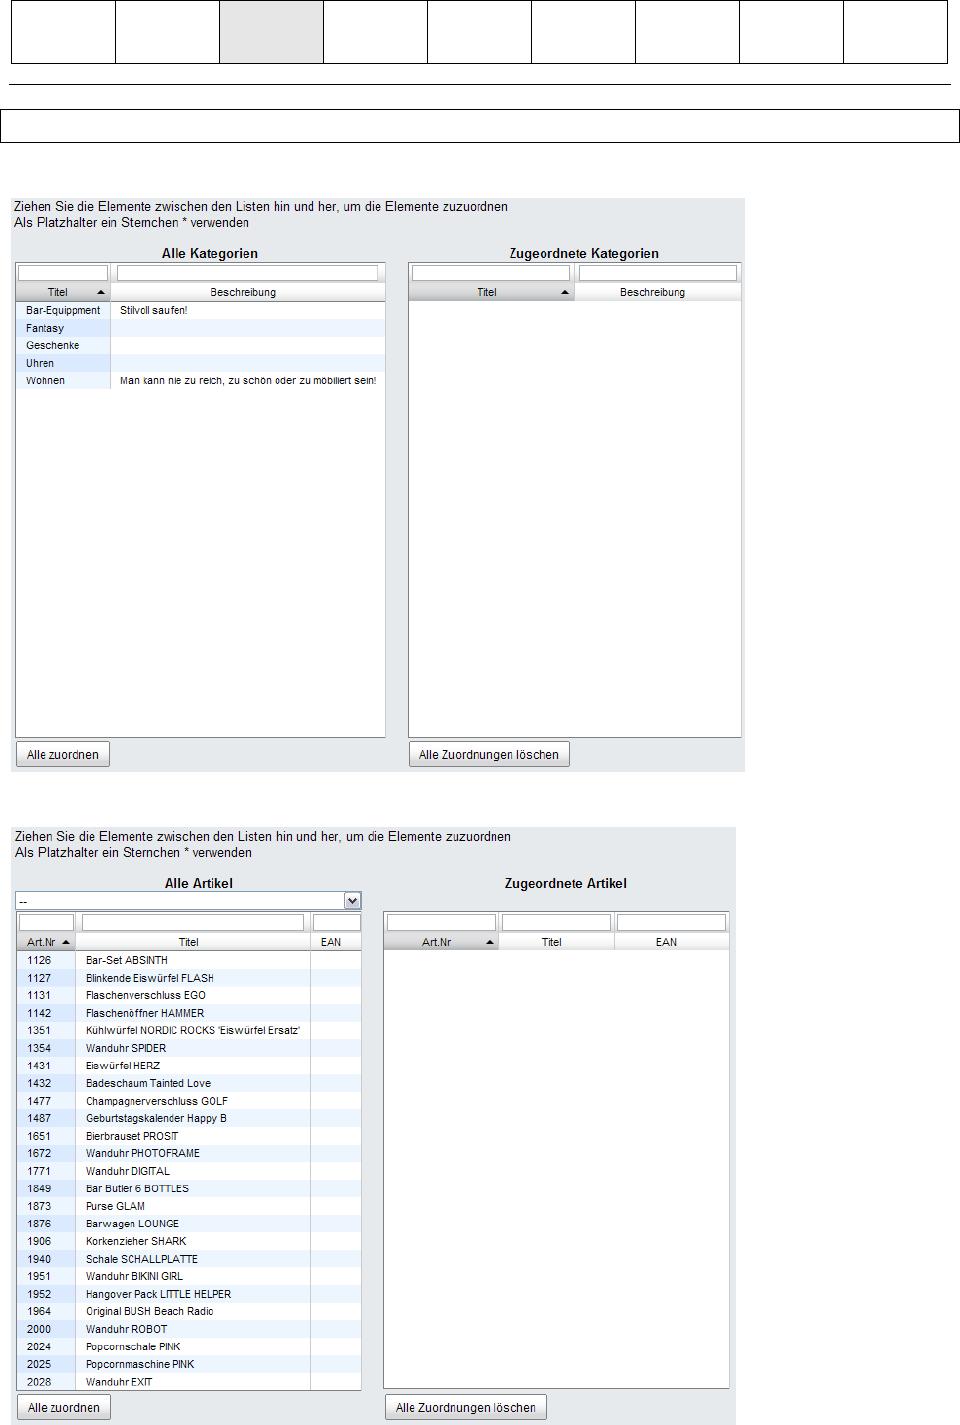Select article 'Flaschenöffner HAMMER'
960x1425 pixels.
(x=189, y=1013)
